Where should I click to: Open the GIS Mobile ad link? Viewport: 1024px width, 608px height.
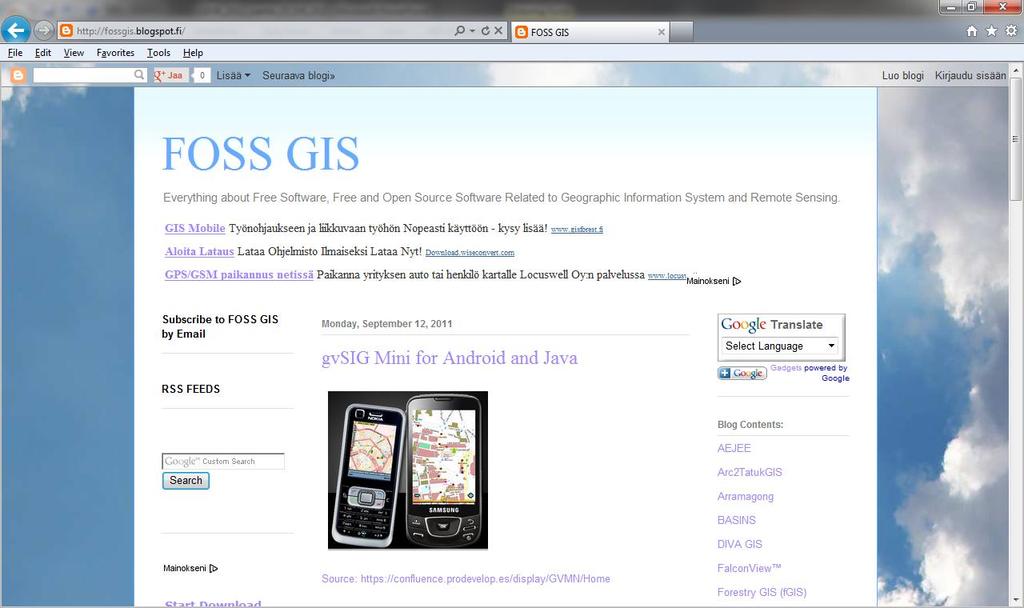coord(195,229)
